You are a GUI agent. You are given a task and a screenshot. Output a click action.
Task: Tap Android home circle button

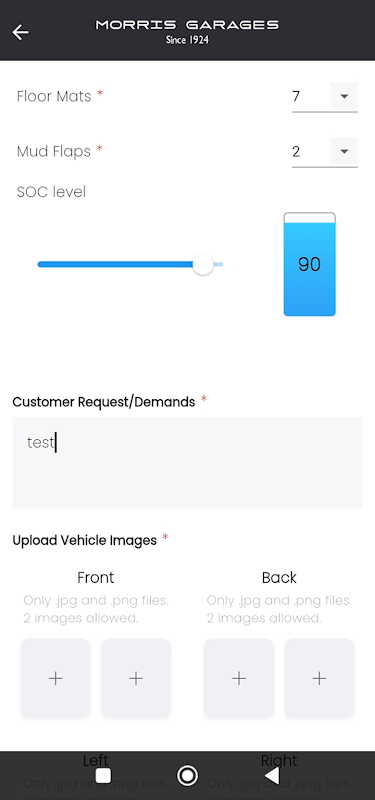[187, 776]
